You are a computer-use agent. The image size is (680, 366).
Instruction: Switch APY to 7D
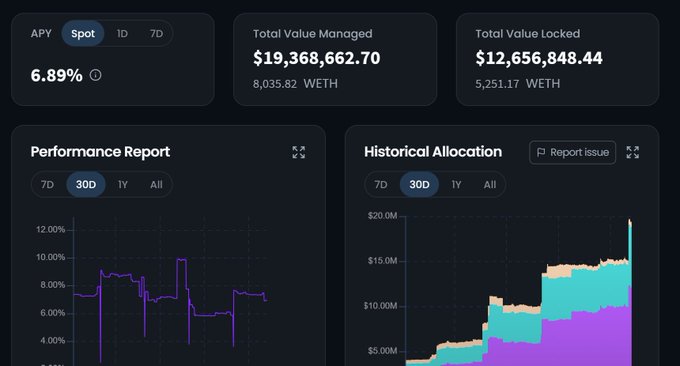point(156,33)
